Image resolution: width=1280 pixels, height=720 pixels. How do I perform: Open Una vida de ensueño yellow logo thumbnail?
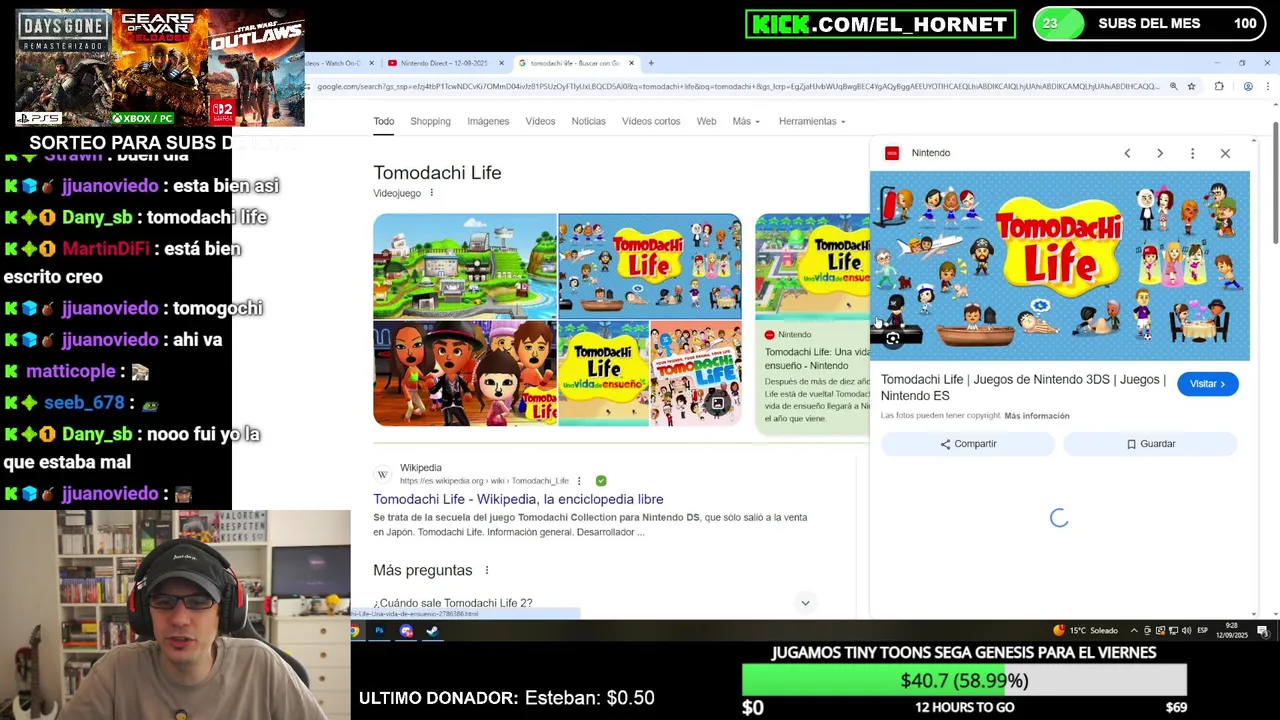(x=603, y=374)
